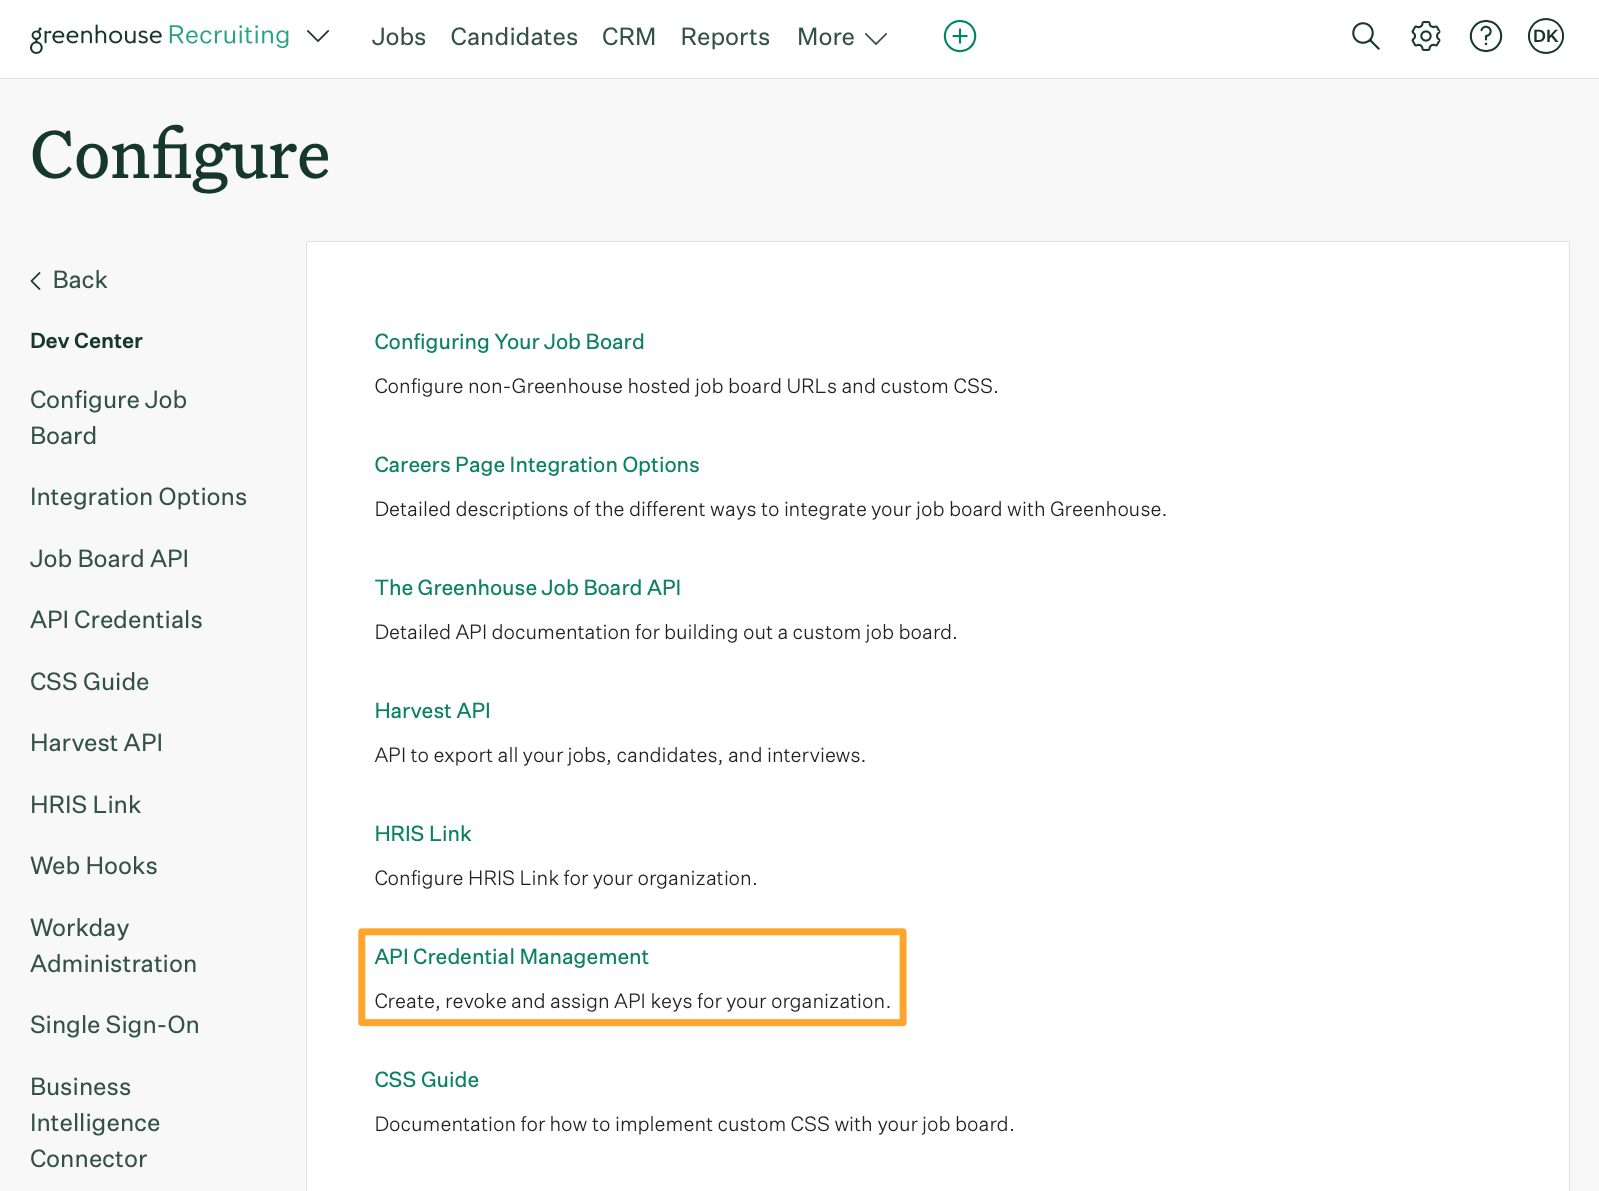The width and height of the screenshot is (1599, 1191).
Task: Click 'Documentation for how to implement custom CSS' text
Action: [694, 1124]
